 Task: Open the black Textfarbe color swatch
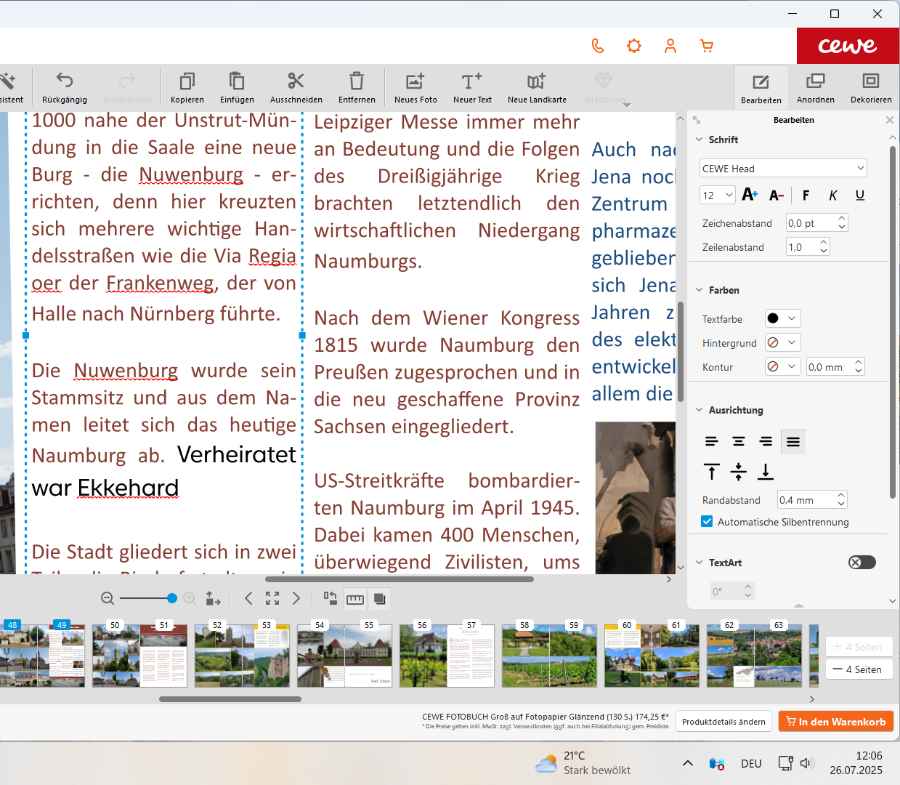(x=782, y=319)
